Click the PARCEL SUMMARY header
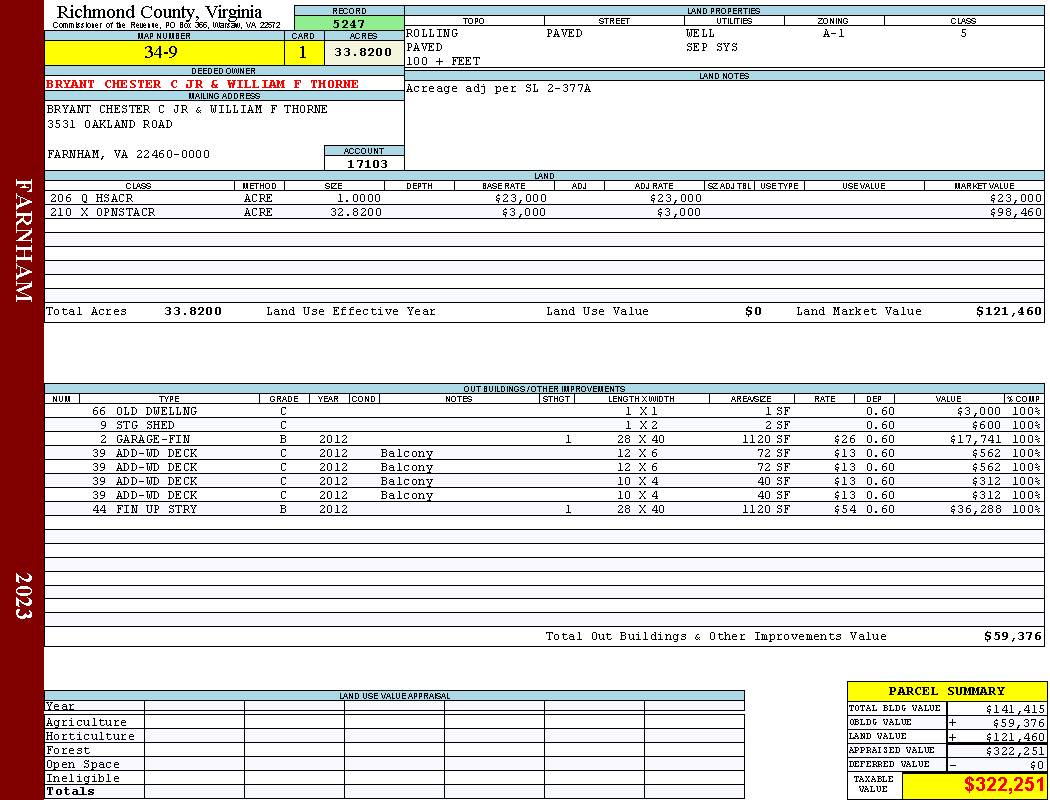Image resolution: width=1050 pixels, height=800 pixels. 947,692
